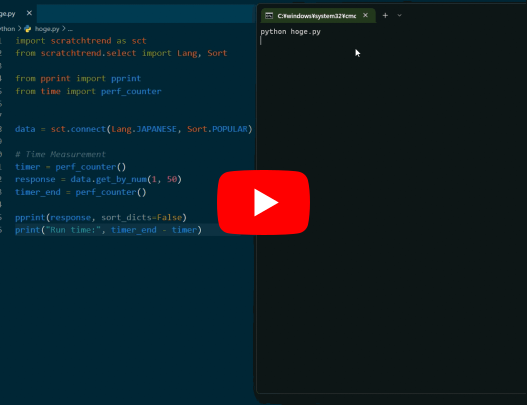This screenshot has width=527, height=405.
Task: Click 'import scratchtrend as sct' code line
Action: pyautogui.click(x=81, y=41)
